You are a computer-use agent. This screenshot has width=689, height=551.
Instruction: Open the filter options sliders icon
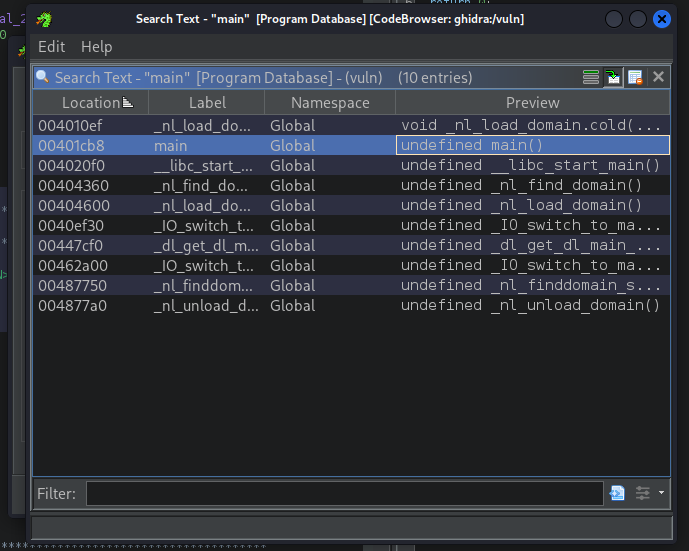click(x=642, y=493)
